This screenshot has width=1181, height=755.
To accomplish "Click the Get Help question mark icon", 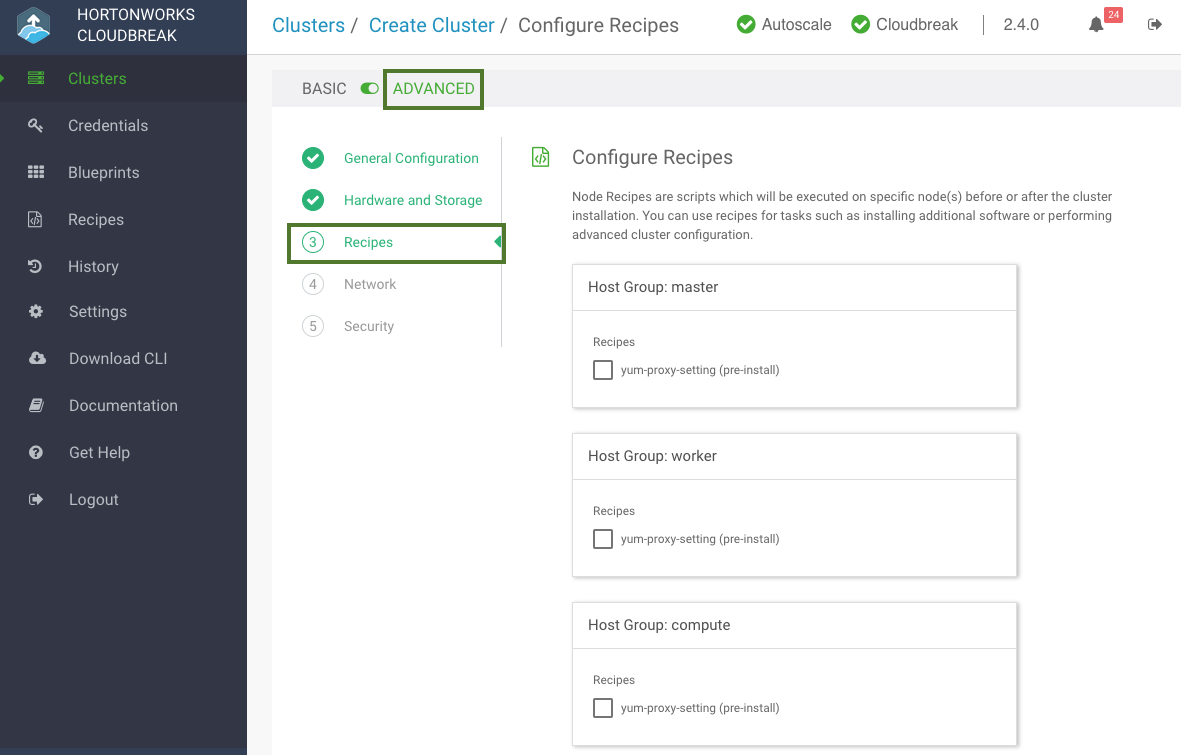I will tap(35, 452).
